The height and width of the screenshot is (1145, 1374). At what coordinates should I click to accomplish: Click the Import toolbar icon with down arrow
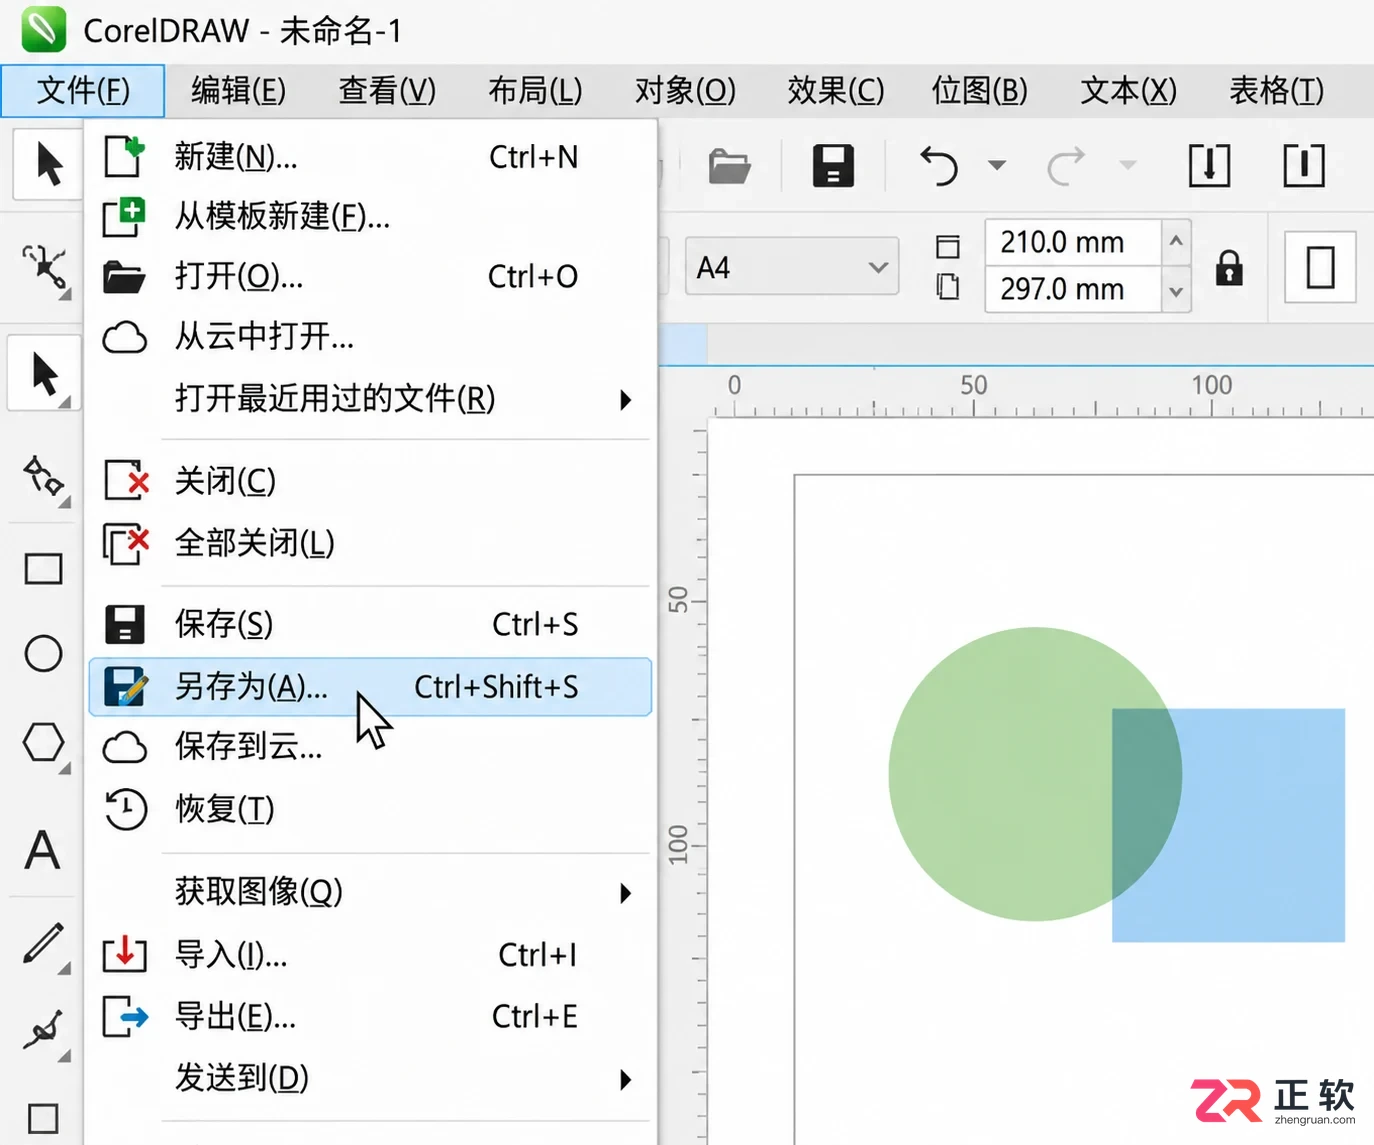(1209, 166)
